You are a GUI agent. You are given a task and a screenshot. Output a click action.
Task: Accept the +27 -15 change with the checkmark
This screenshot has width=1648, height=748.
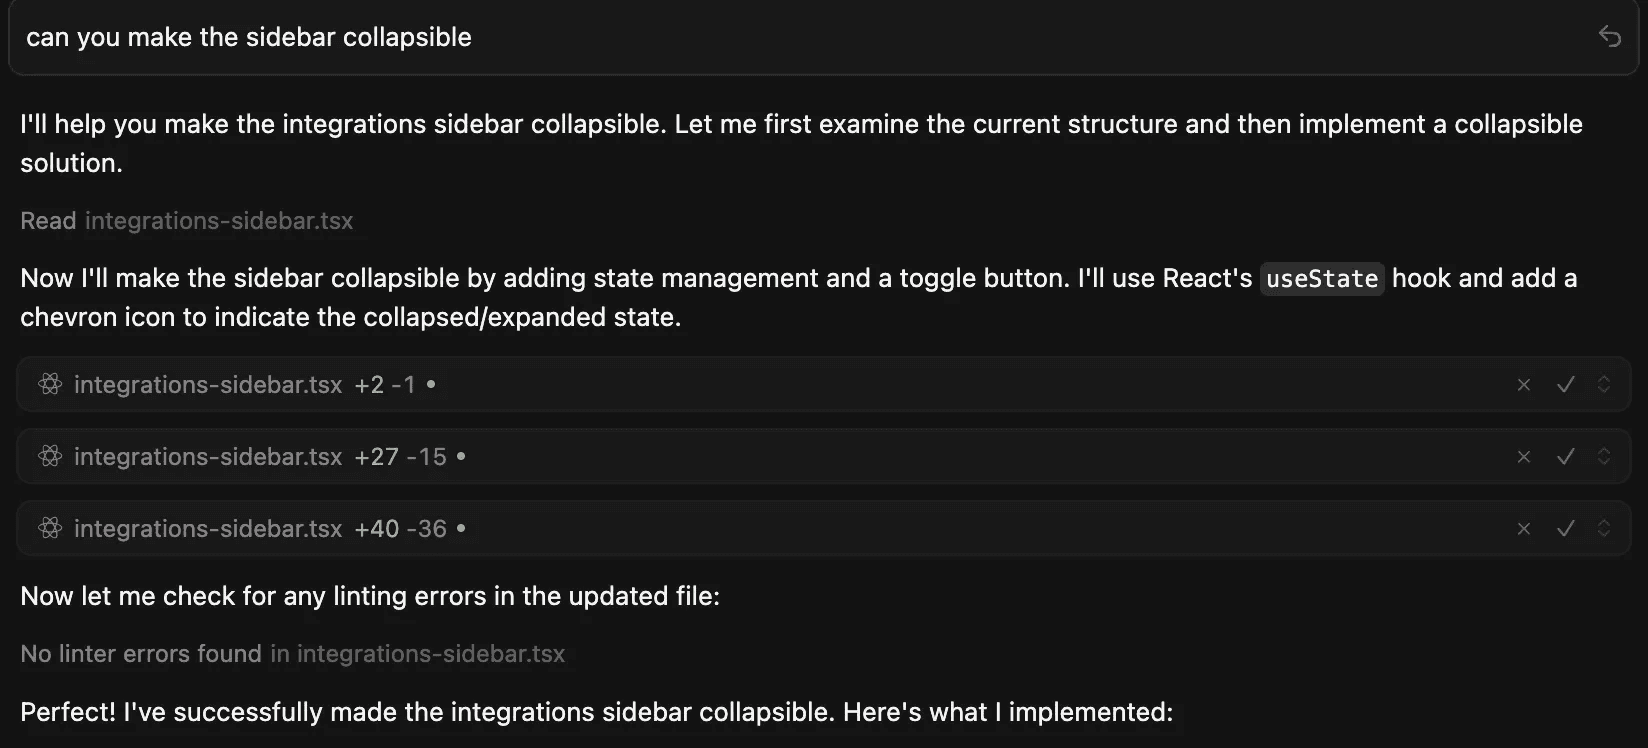tap(1566, 457)
